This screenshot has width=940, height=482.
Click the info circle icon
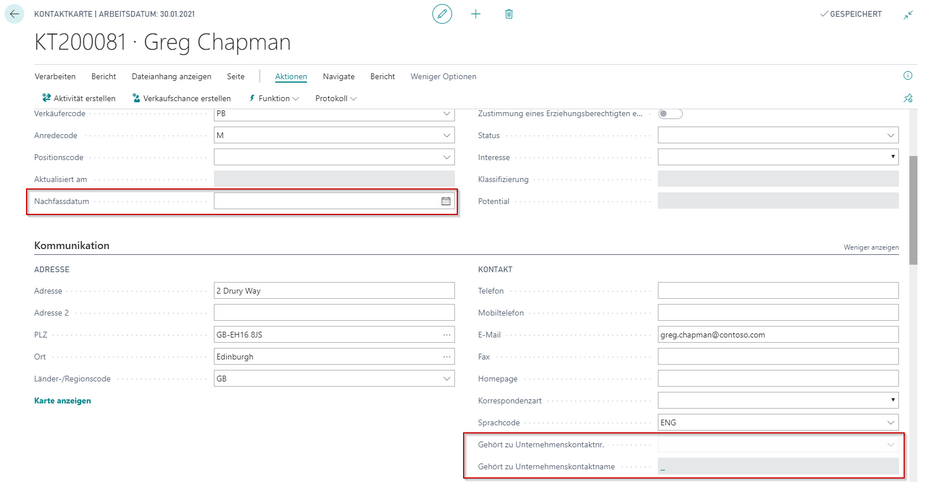click(908, 76)
